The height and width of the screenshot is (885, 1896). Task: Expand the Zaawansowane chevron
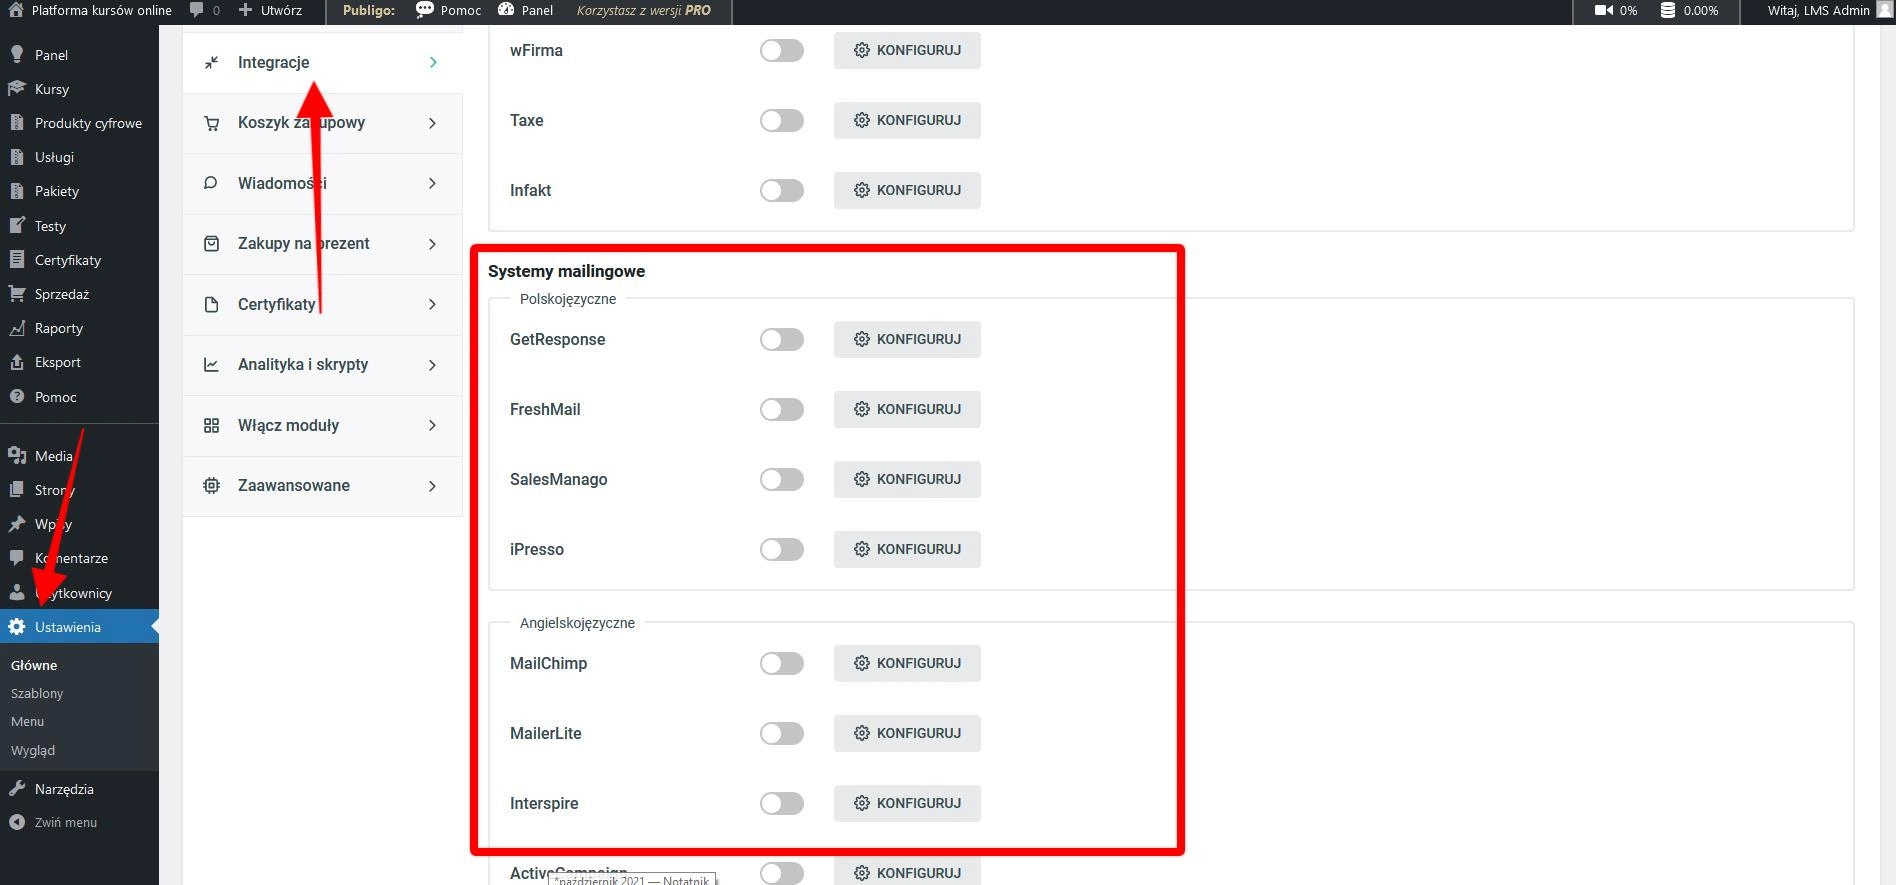(x=433, y=486)
